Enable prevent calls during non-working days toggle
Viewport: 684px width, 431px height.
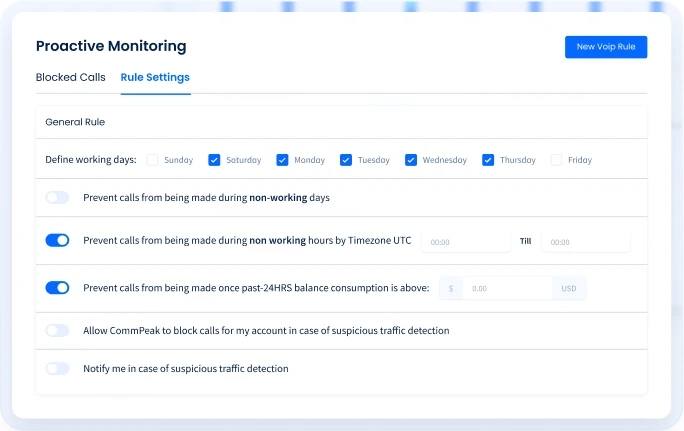click(x=58, y=198)
